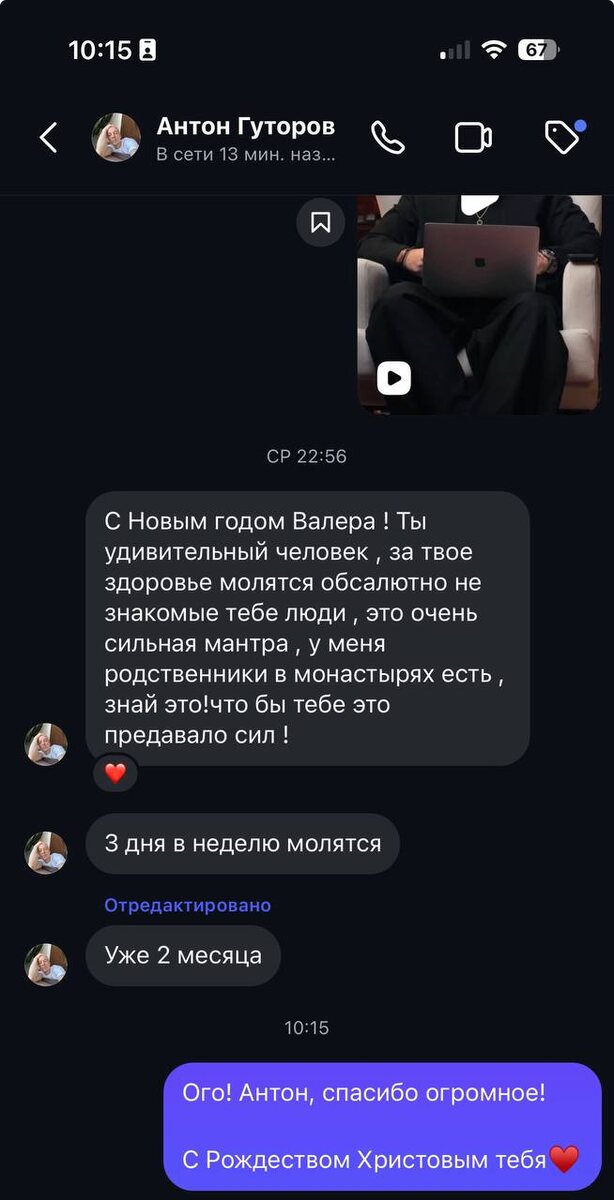Tap sender avatar next to '3 дня в неделю'
This screenshot has height=1200, width=614.
point(46,853)
